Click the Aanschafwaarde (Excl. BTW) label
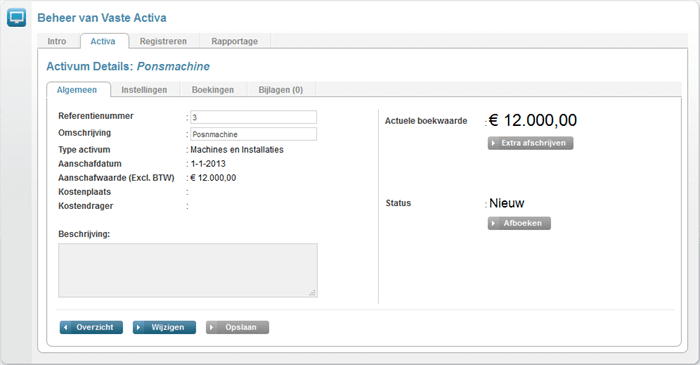Viewport: 700px width, 365px height. 116,178
